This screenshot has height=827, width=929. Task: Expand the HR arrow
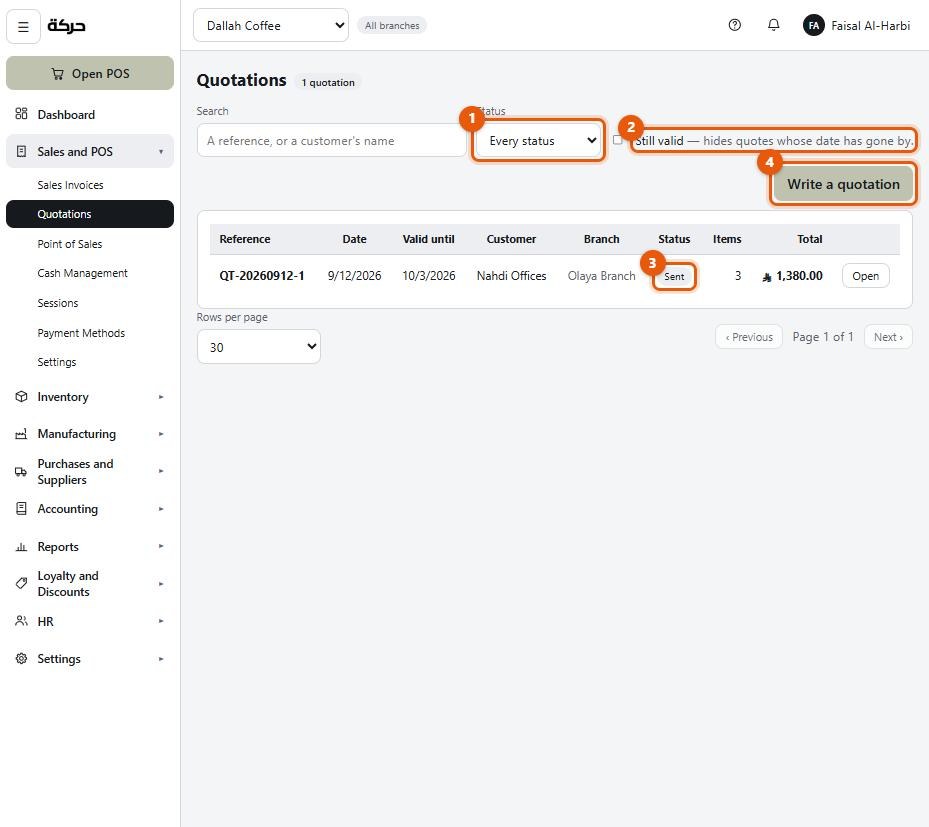pyautogui.click(x=161, y=621)
